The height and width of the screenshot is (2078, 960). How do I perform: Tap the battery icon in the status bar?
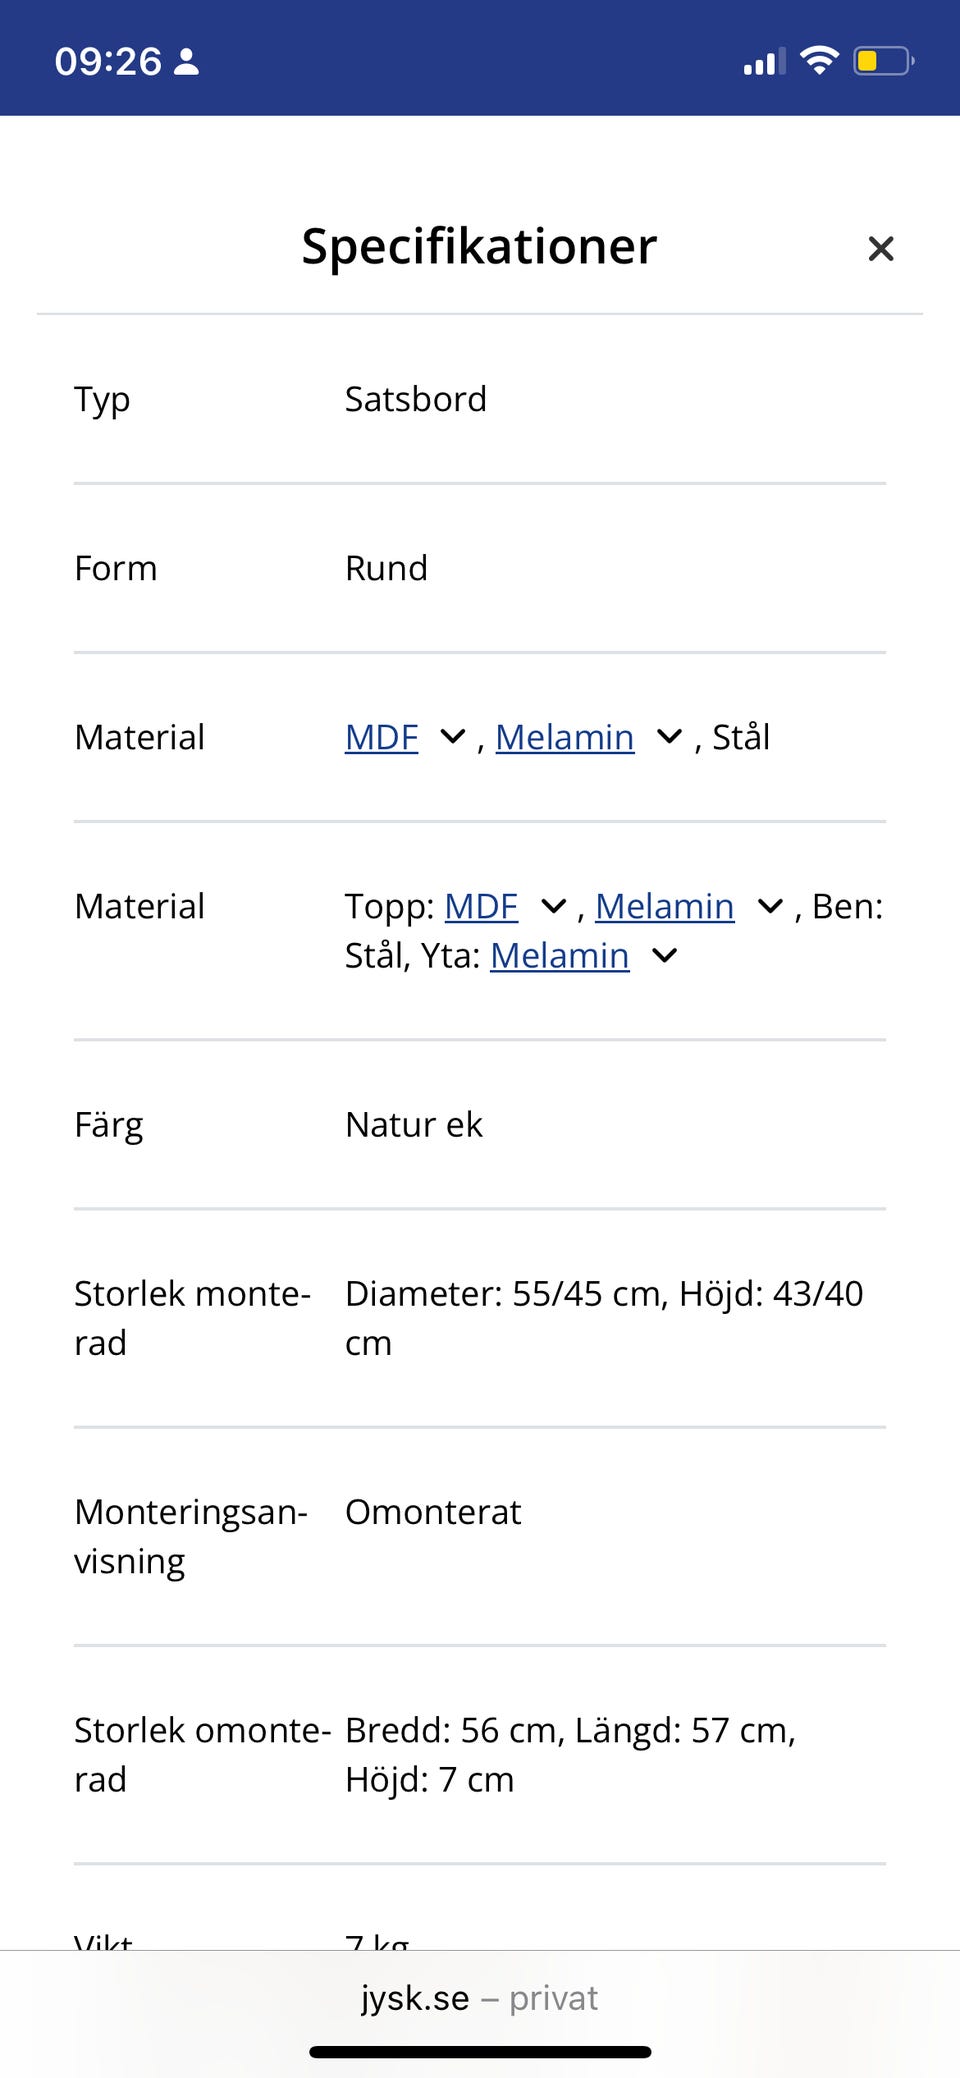[883, 61]
